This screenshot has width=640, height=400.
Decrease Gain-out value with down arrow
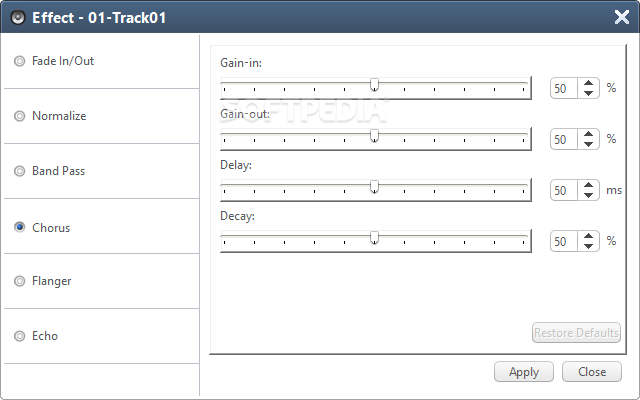click(x=588, y=144)
